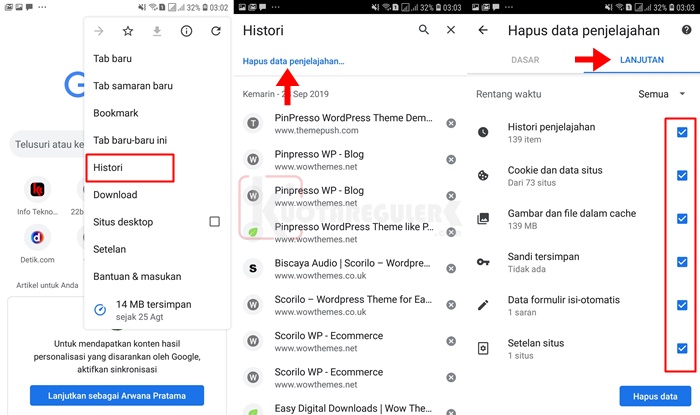Open the Hapus data penjelajahan link
Image resolution: width=700 pixels, height=415 pixels.
pos(293,61)
